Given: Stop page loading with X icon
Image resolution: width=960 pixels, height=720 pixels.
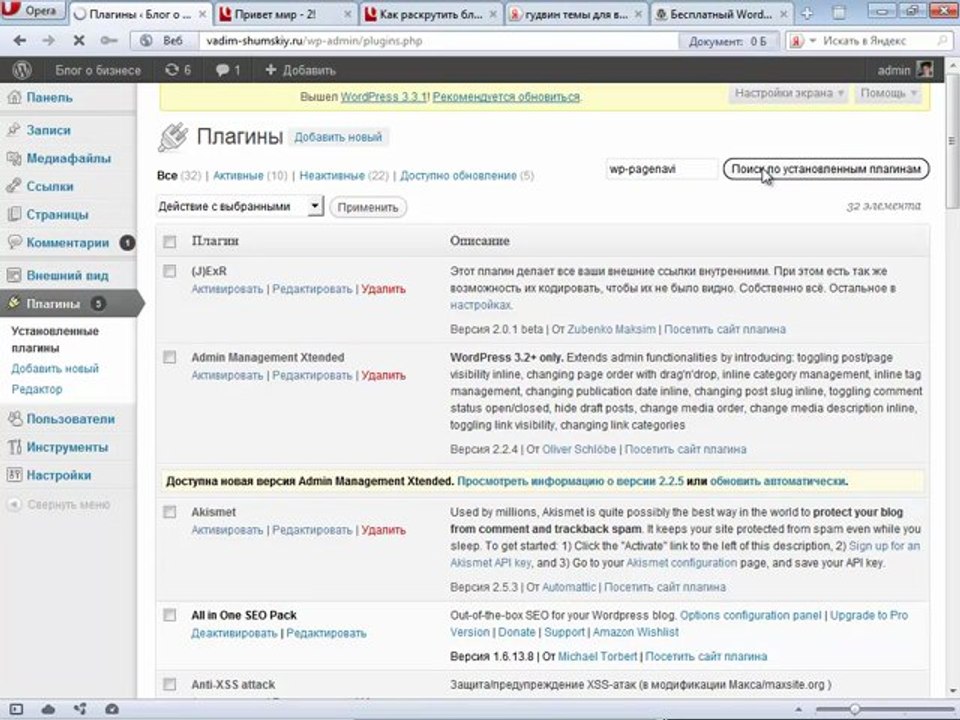Looking at the screenshot, I should coord(79,40).
